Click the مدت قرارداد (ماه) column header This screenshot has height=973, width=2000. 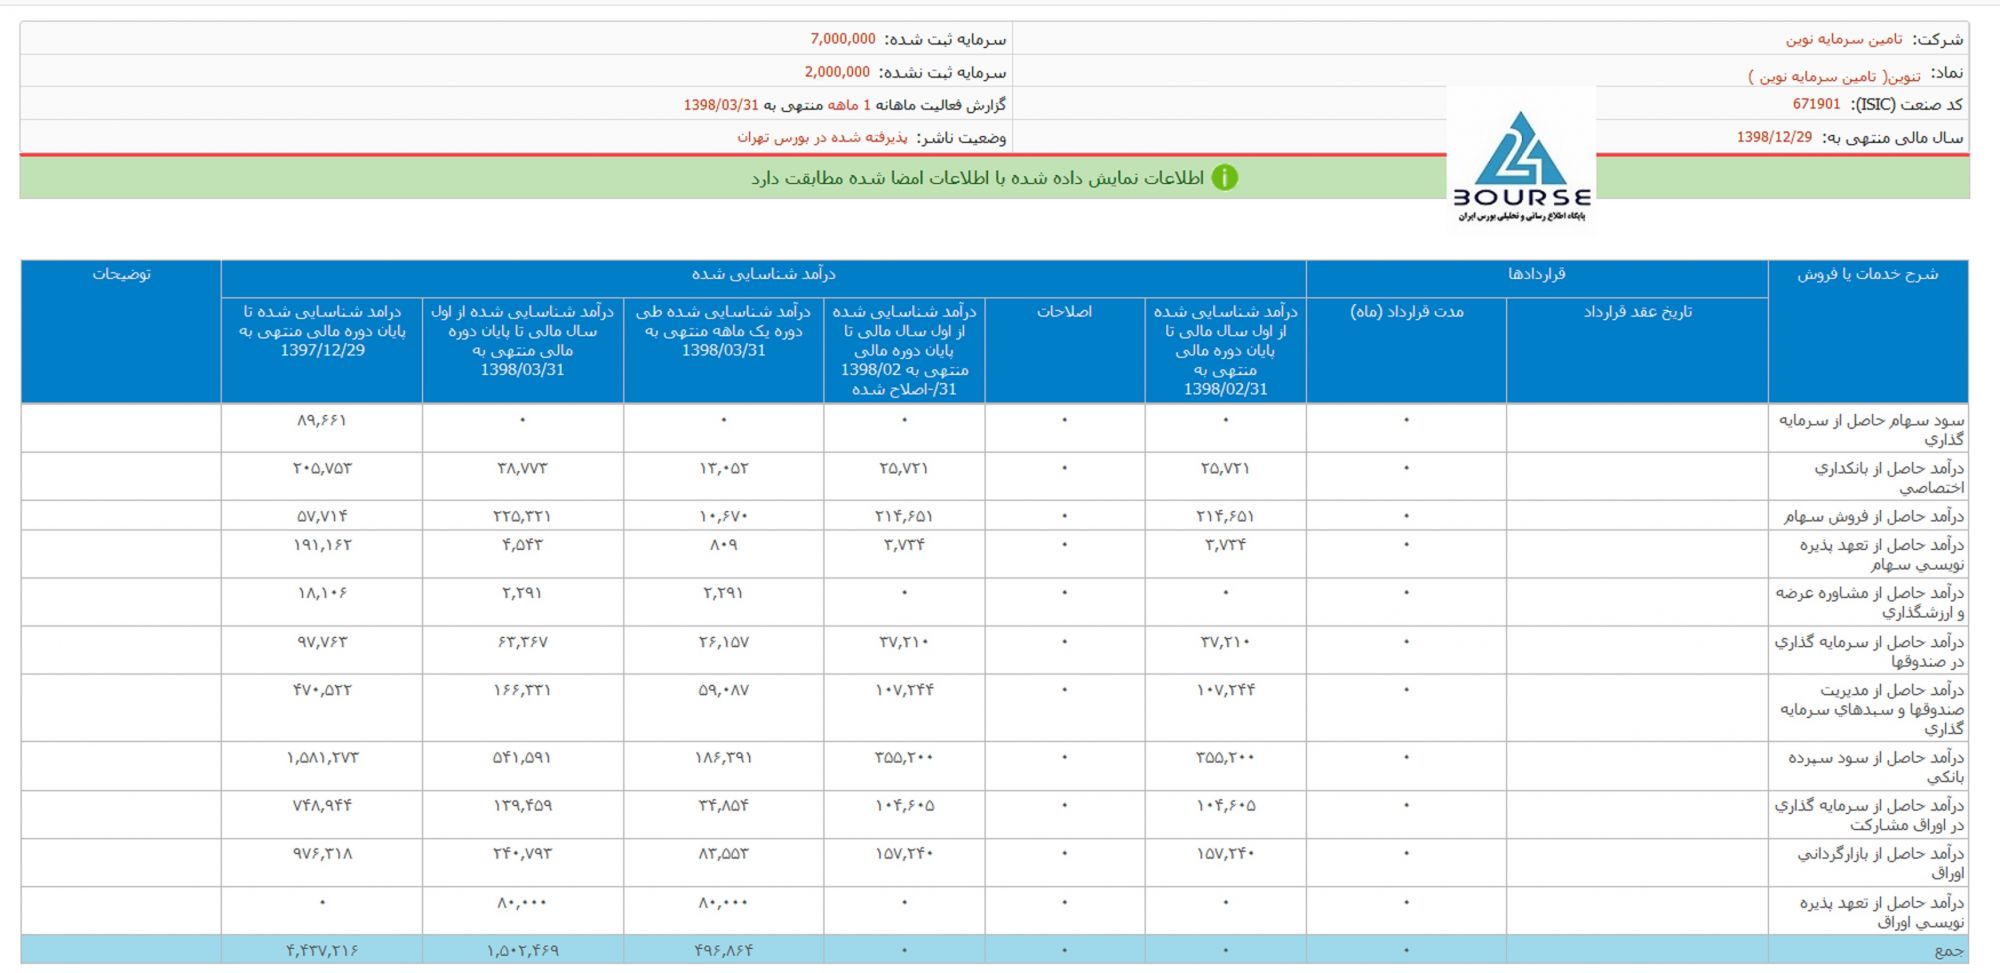pyautogui.click(x=1406, y=312)
